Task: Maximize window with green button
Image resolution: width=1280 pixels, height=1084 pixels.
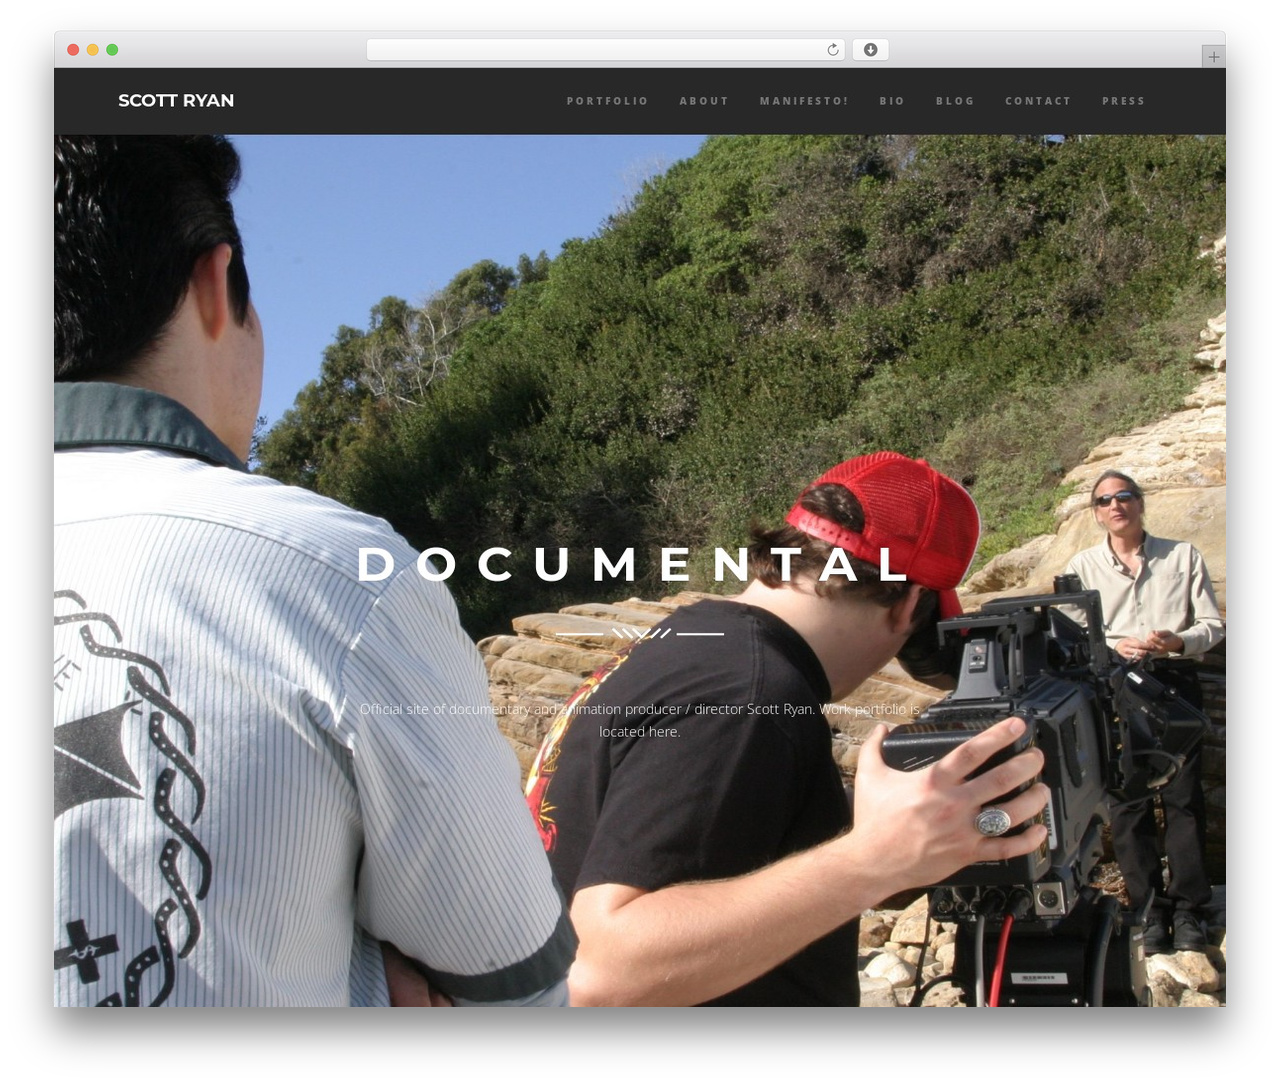Action: click(x=112, y=50)
